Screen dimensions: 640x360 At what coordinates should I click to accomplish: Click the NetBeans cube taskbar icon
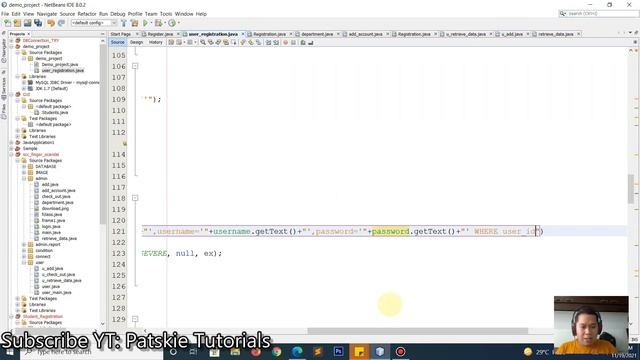[380, 351]
